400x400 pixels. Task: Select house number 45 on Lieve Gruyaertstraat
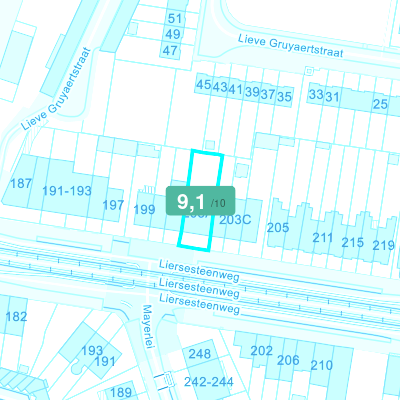point(203,85)
